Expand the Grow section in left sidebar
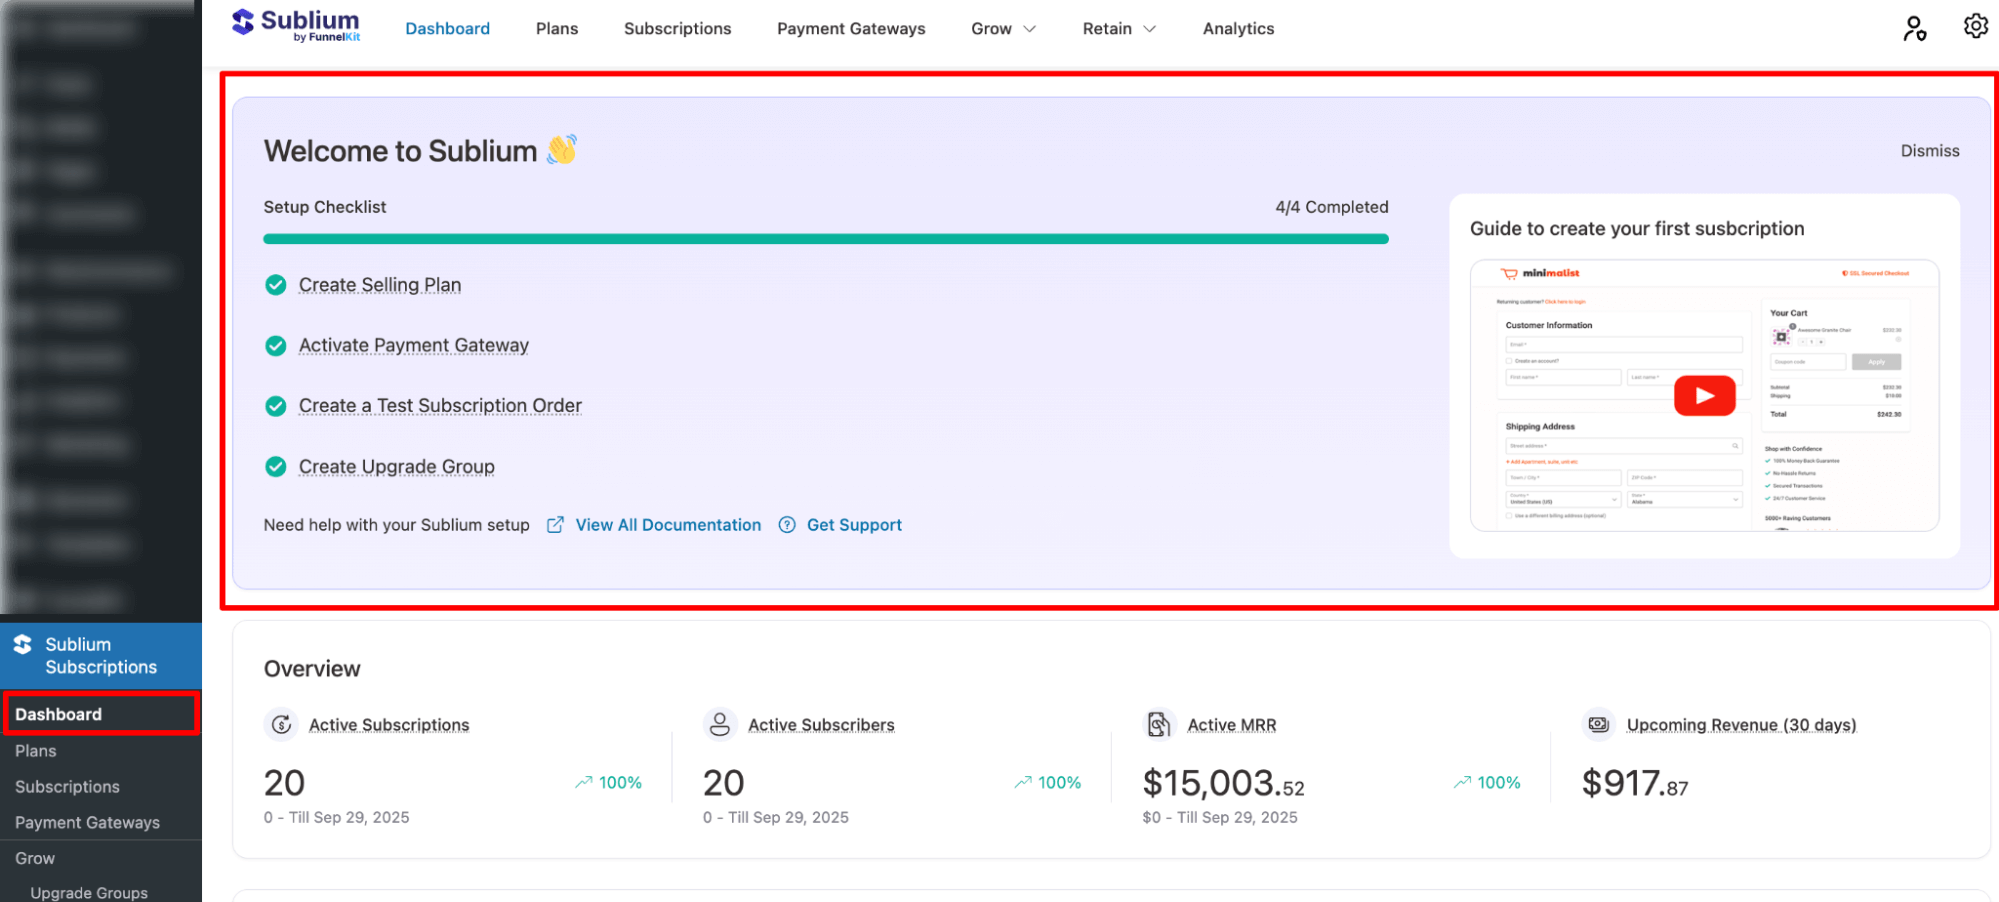 pyautogui.click(x=35, y=858)
